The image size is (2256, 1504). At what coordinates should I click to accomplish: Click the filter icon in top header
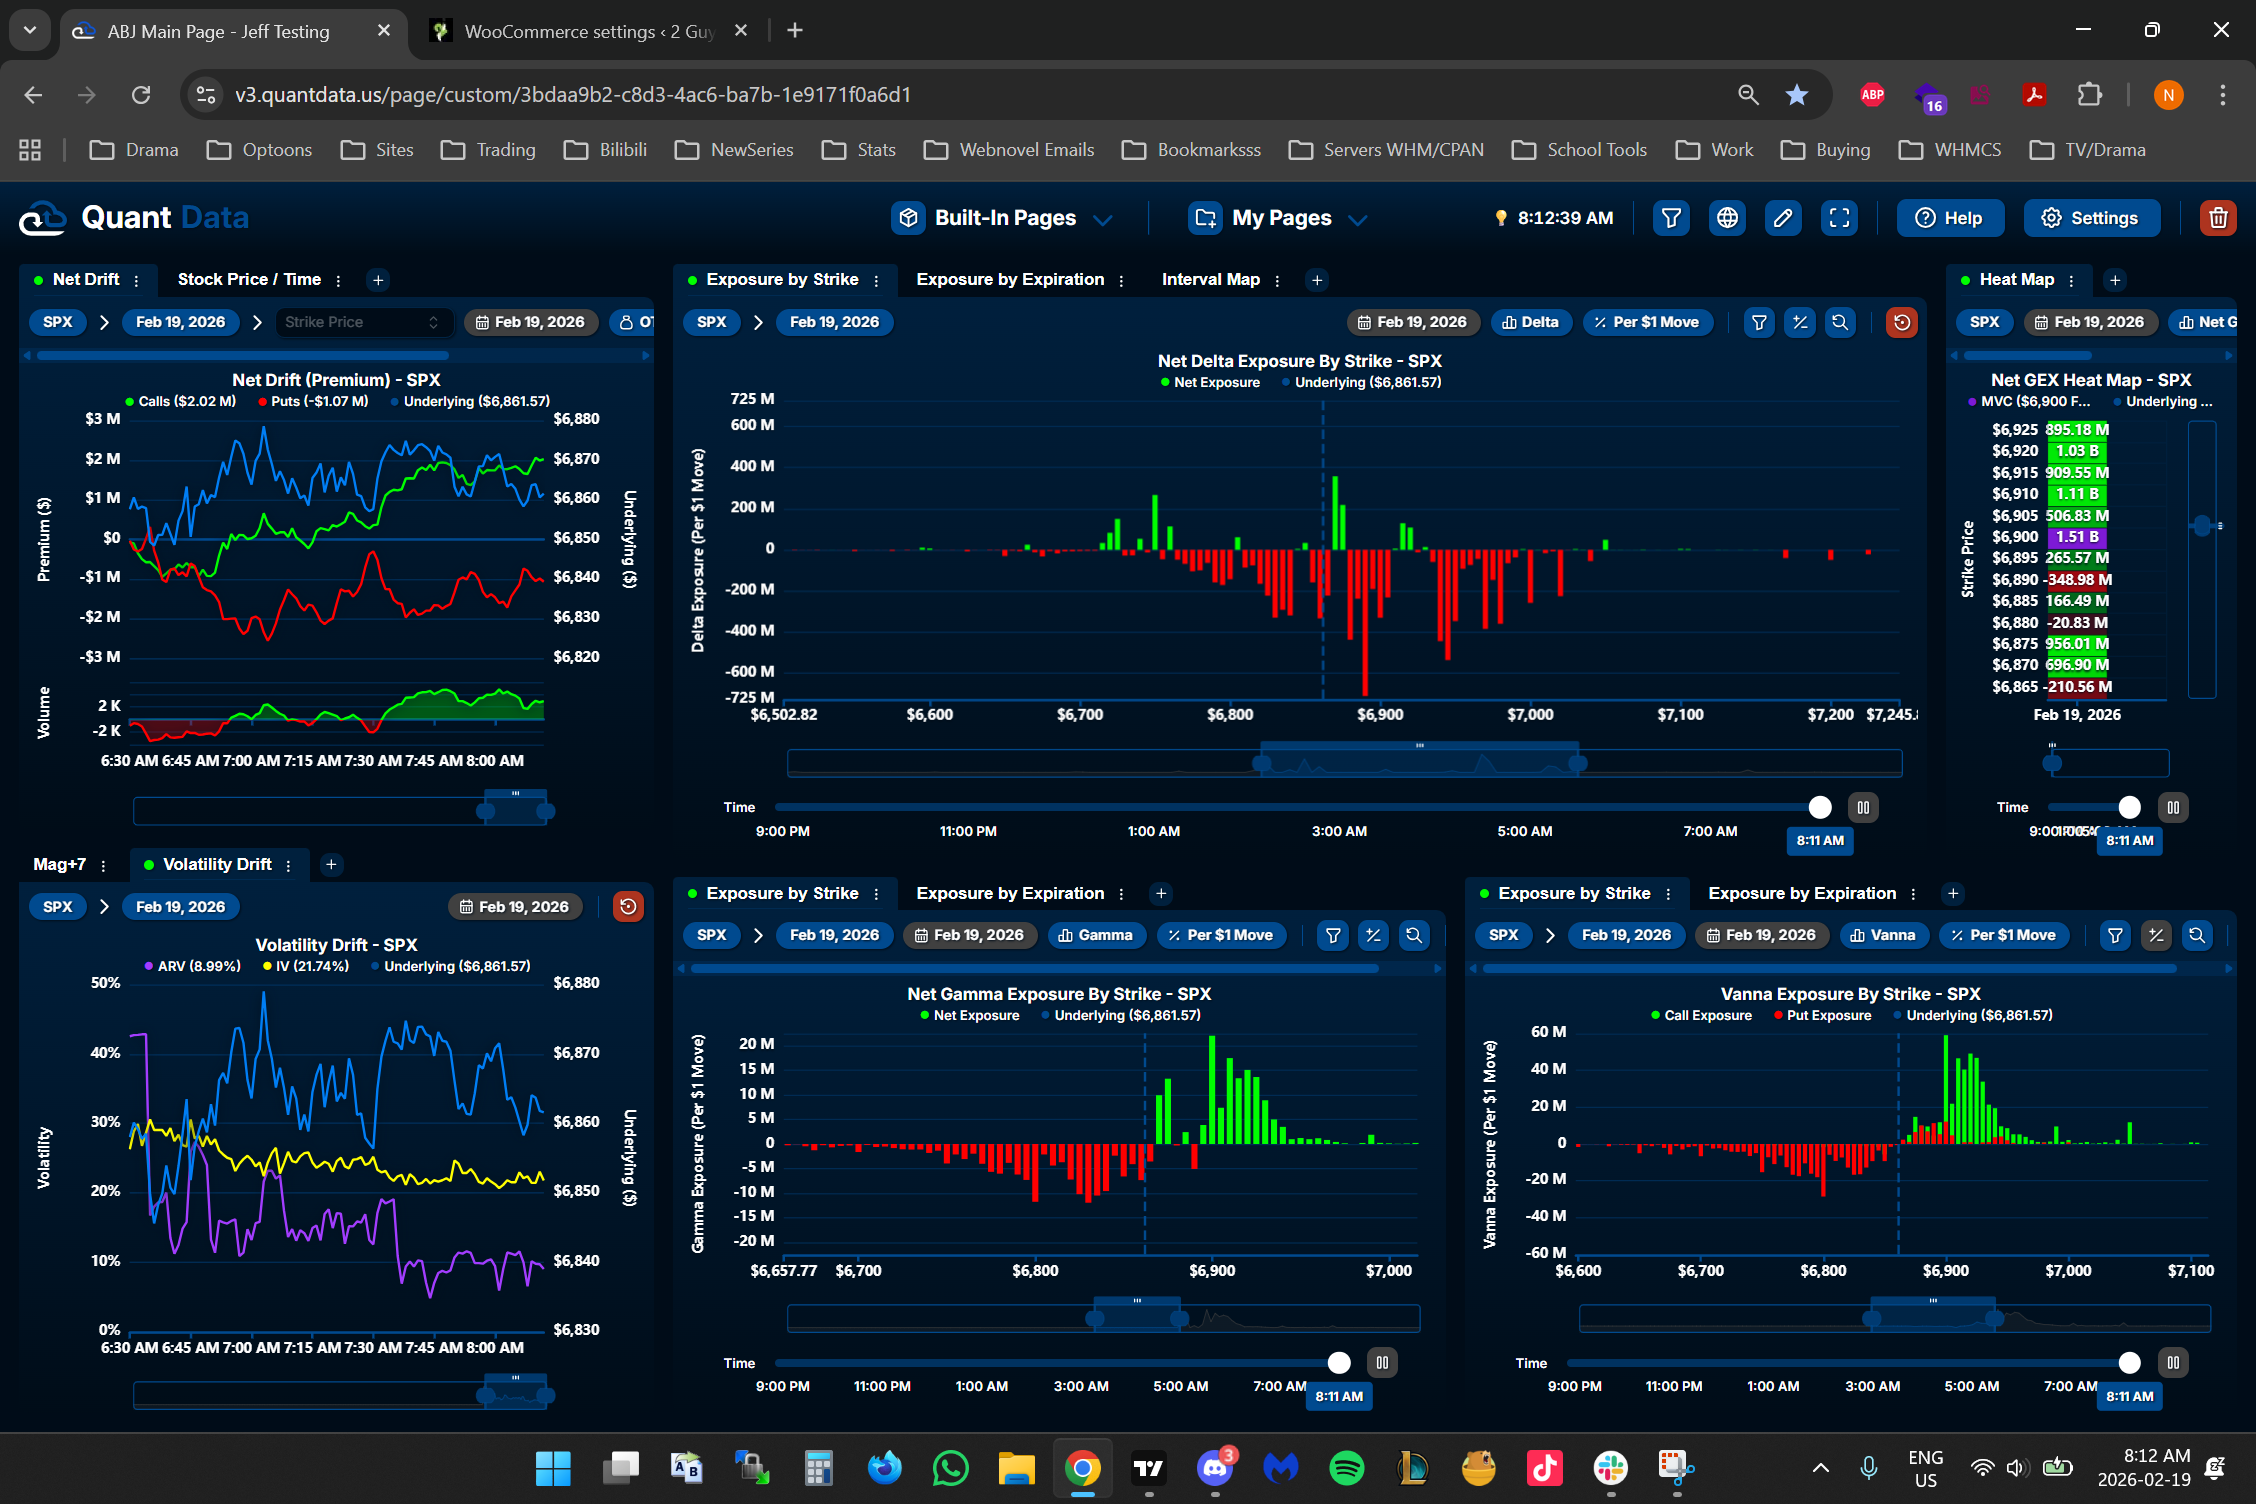pos(1671,218)
